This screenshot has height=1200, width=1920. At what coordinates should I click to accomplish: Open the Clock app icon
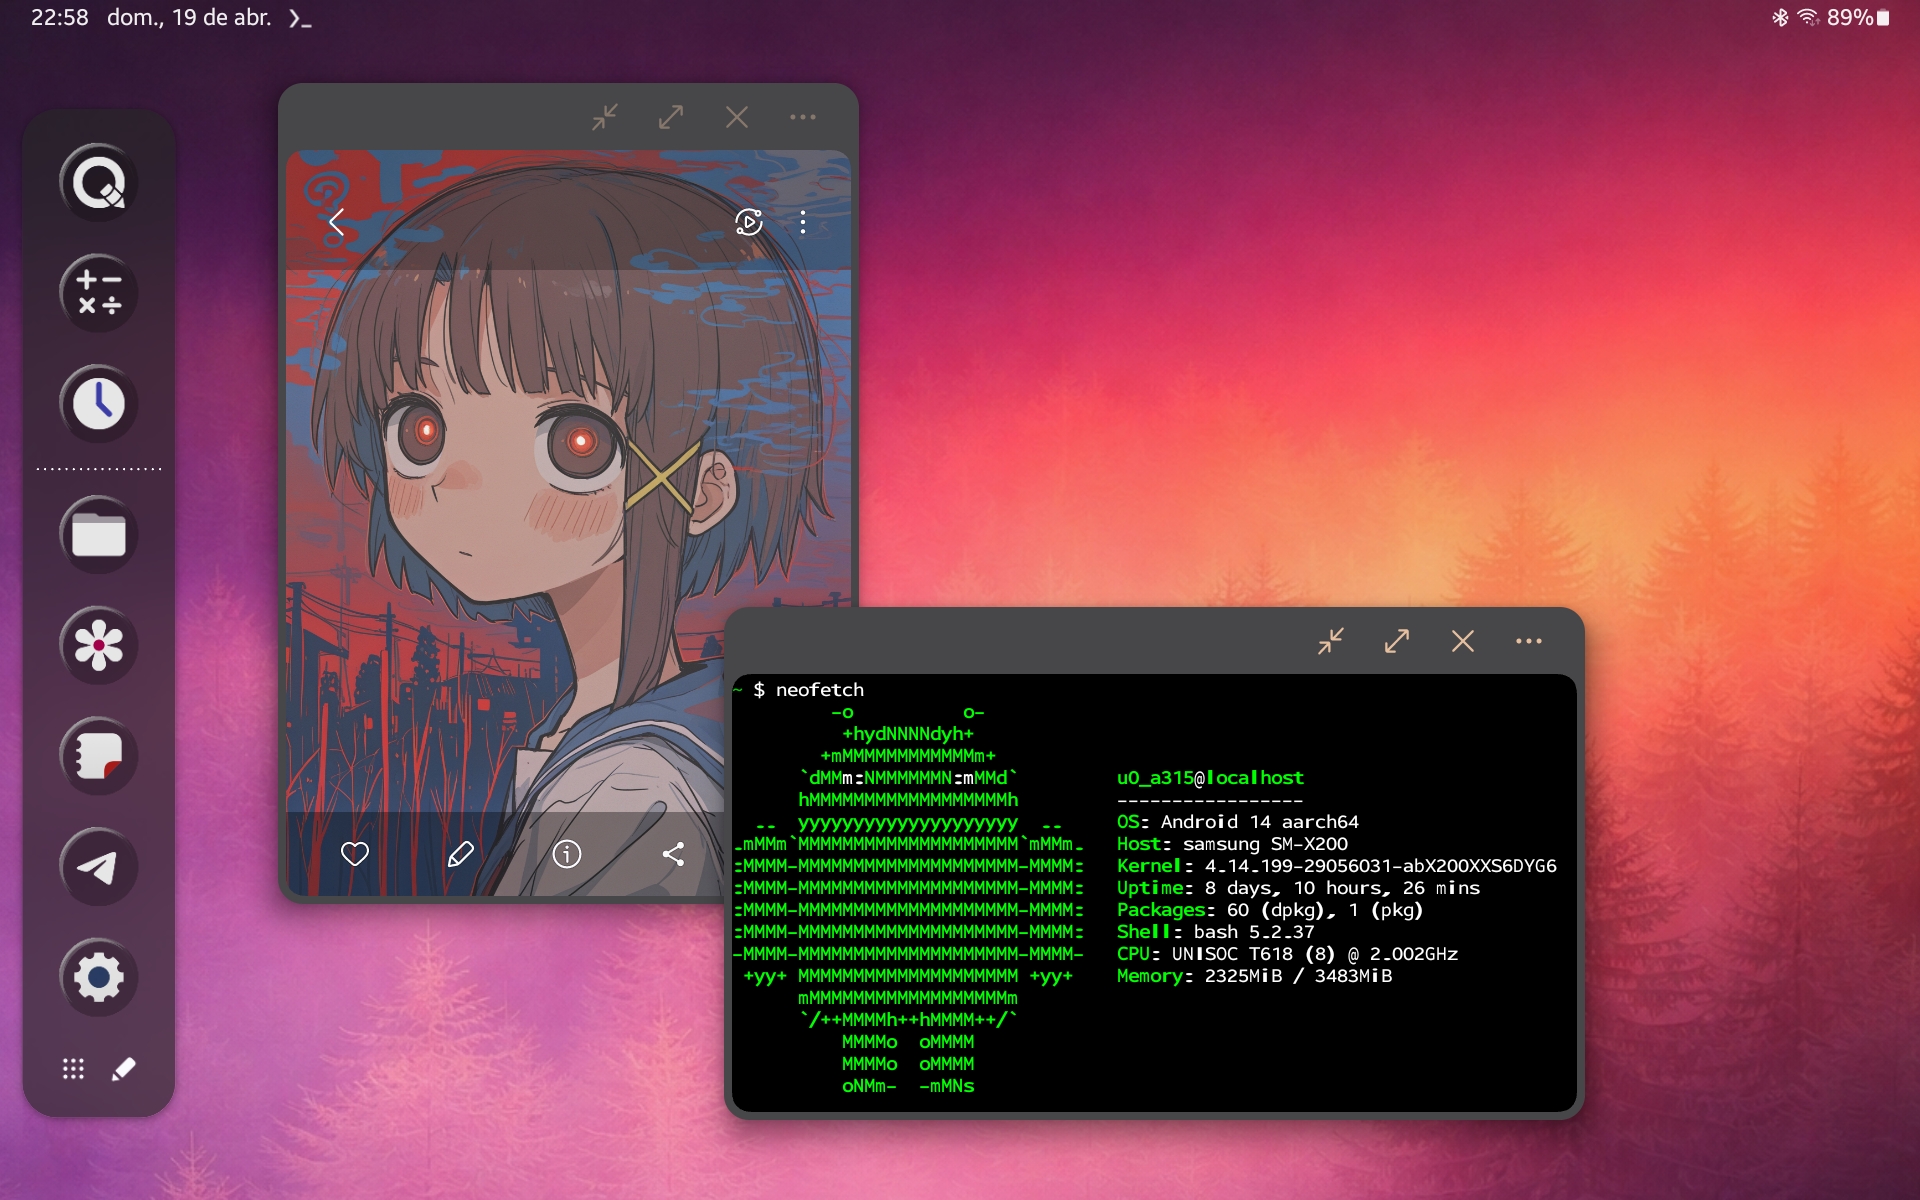click(x=98, y=404)
